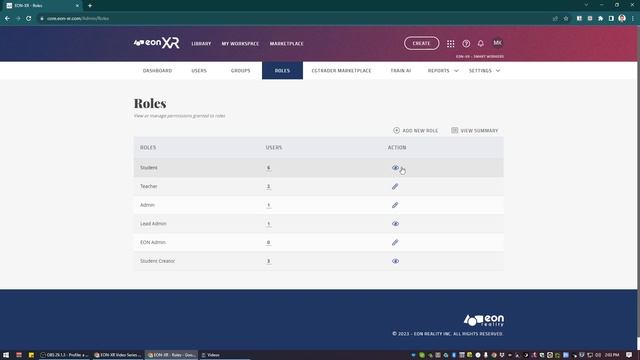Screen dimensions: 640x360
Task: Open the browser profile avatar in toolbar
Action: pyautogui.click(x=622, y=18)
